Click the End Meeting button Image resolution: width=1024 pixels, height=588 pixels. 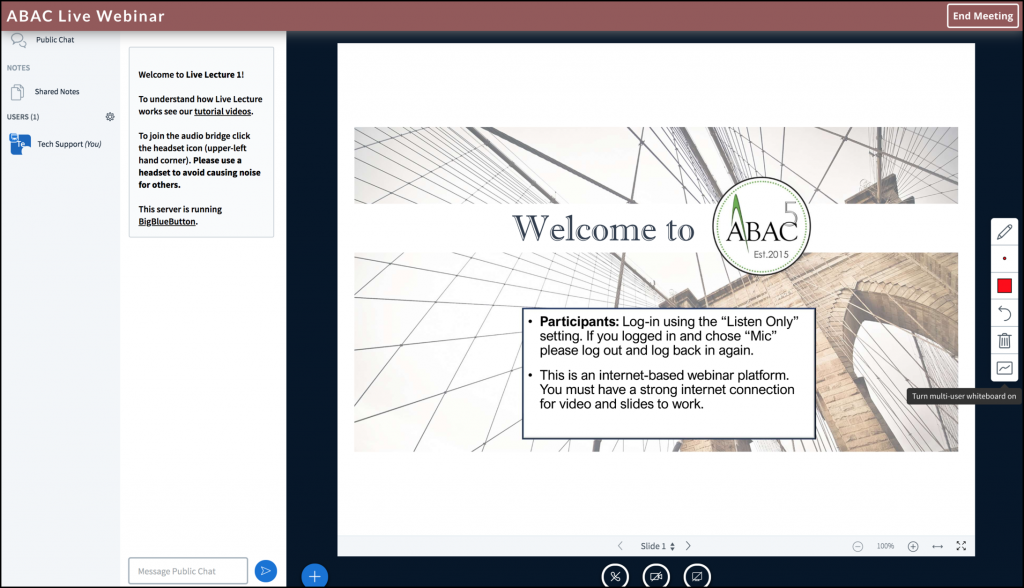coord(982,16)
